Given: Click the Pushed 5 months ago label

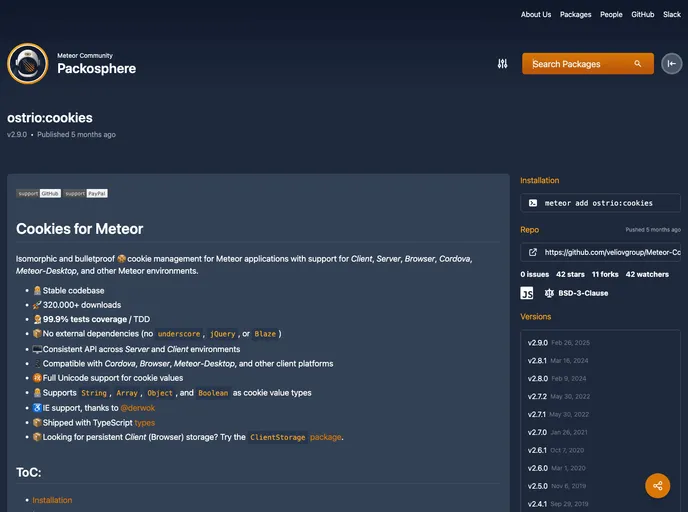Looking at the screenshot, I should tap(653, 229).
